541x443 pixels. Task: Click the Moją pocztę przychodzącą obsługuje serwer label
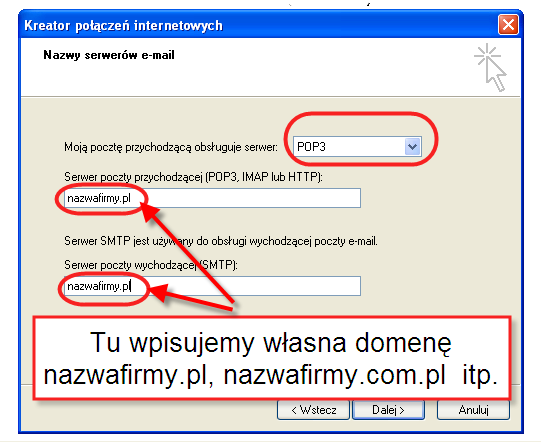(171, 147)
